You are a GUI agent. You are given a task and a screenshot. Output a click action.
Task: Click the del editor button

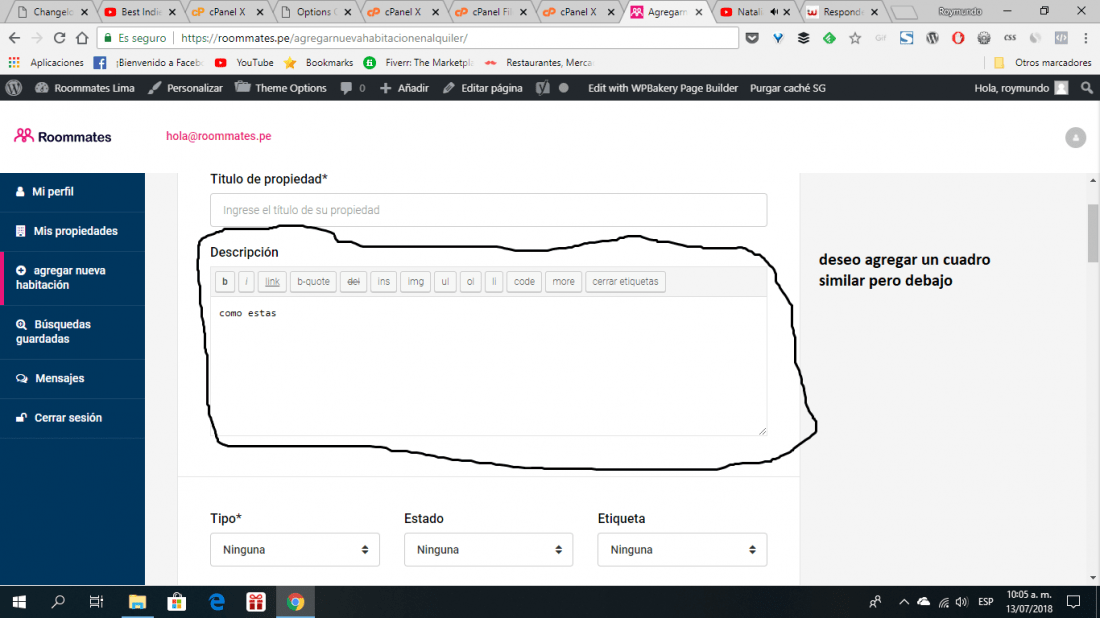click(354, 281)
